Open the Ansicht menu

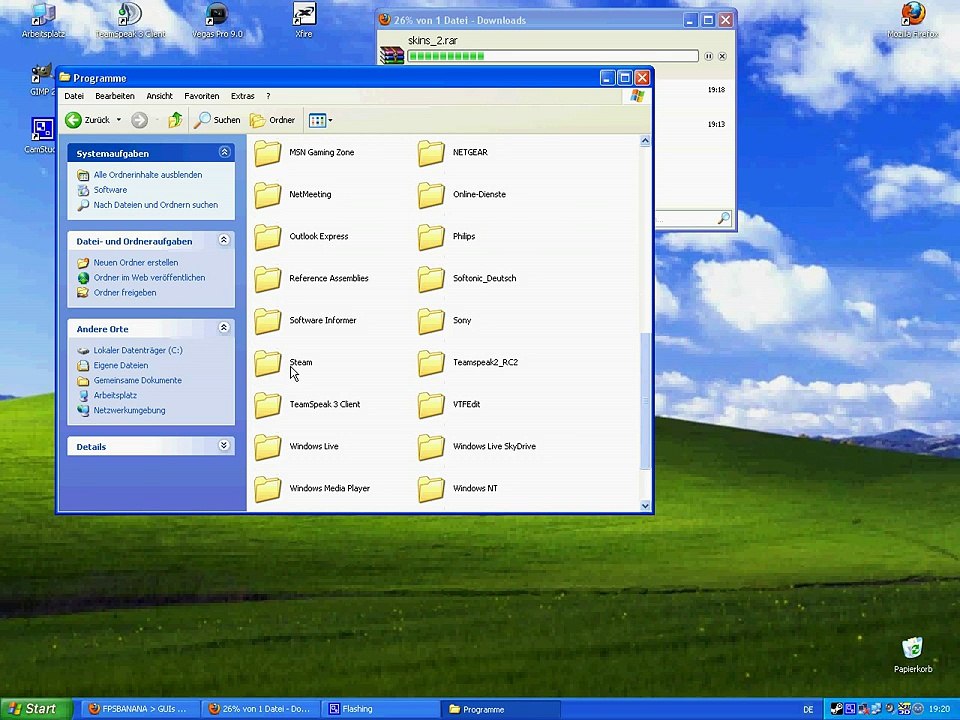(159, 96)
